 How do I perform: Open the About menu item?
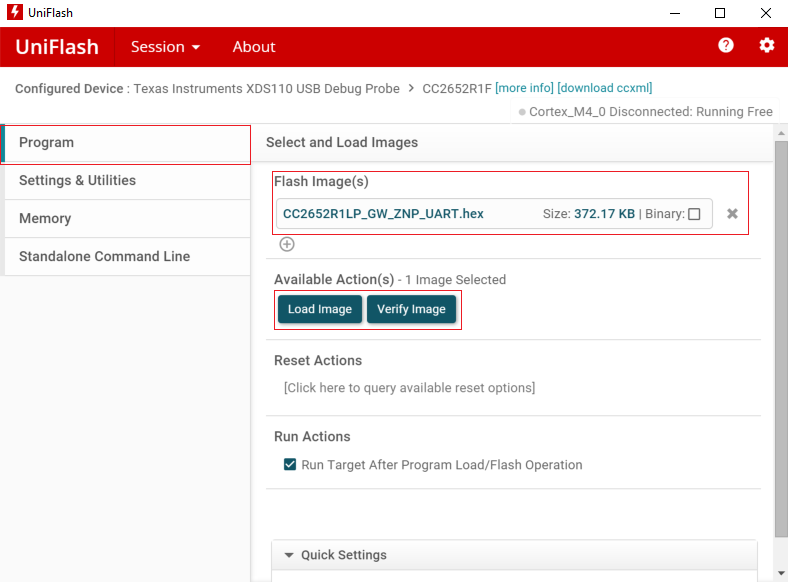[254, 47]
